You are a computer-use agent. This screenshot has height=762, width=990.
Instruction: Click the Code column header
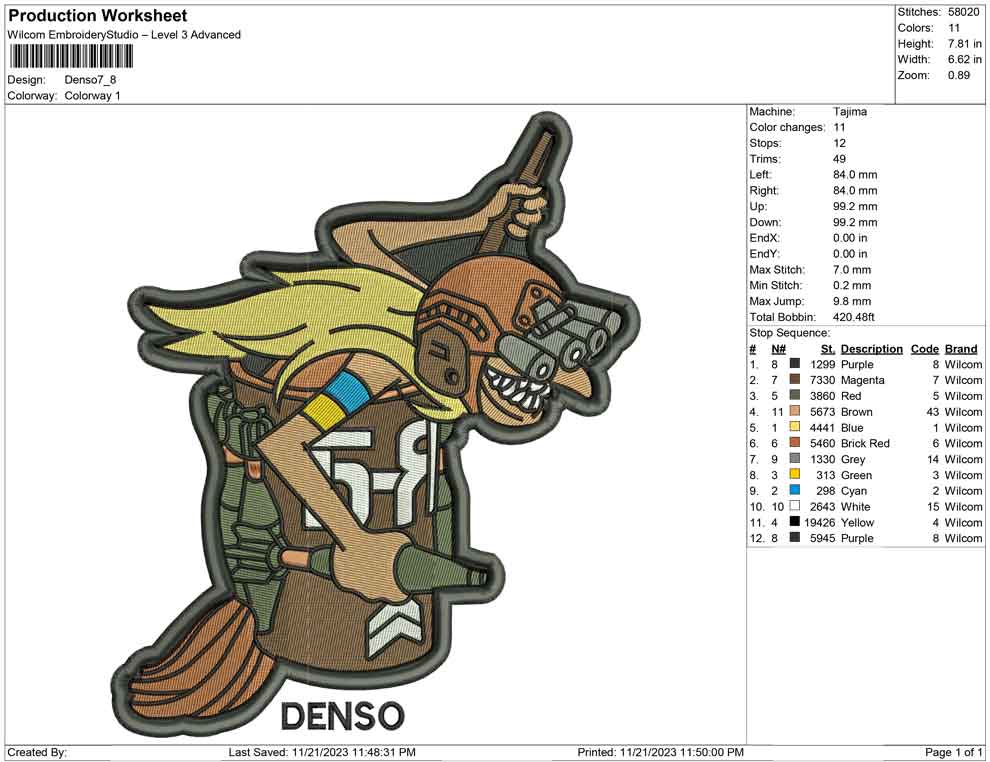pos(924,349)
